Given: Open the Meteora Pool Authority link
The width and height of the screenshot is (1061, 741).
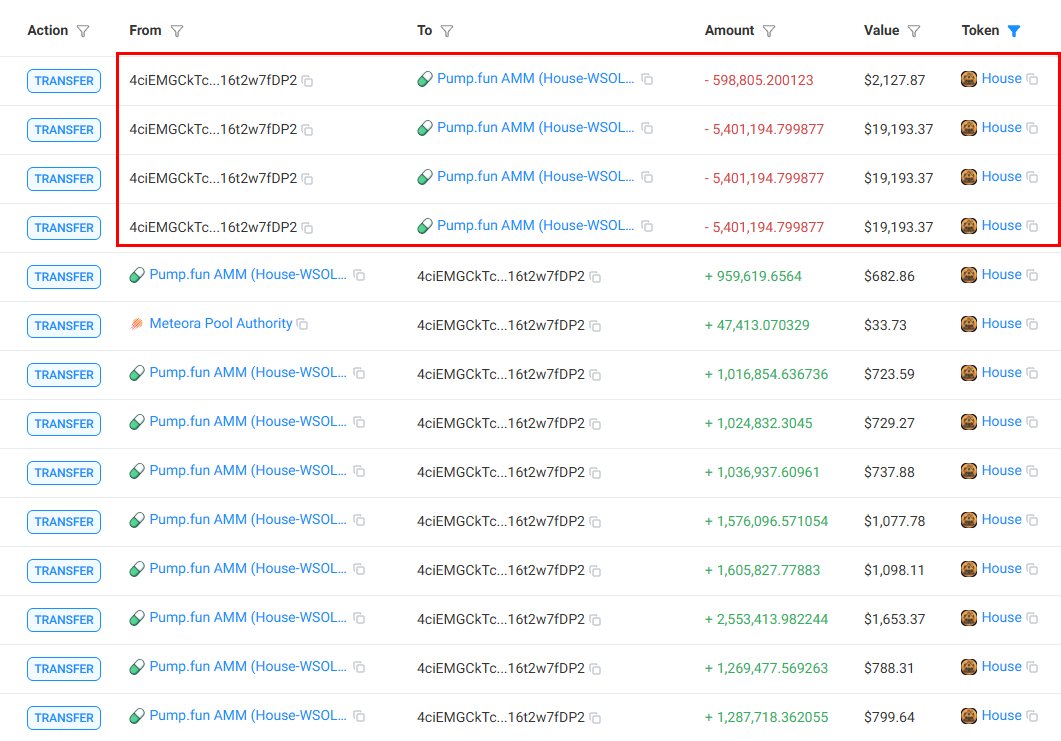Looking at the screenshot, I should (x=220, y=324).
